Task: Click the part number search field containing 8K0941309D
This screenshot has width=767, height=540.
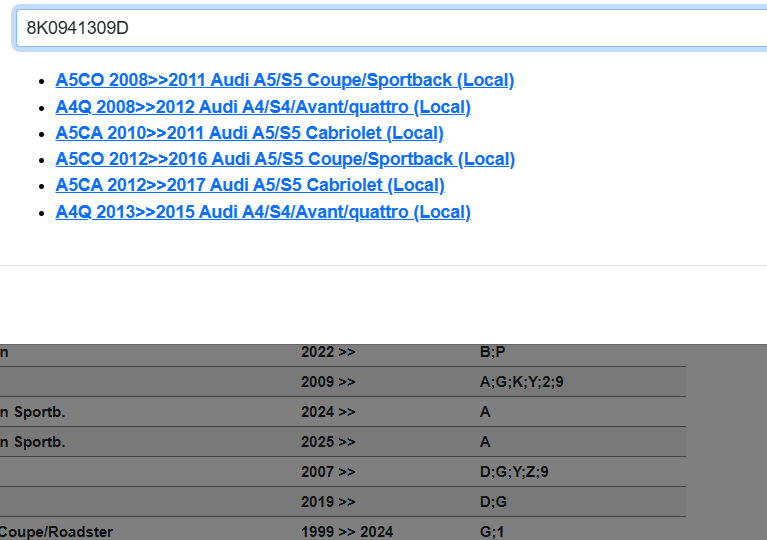Action: pos(391,28)
